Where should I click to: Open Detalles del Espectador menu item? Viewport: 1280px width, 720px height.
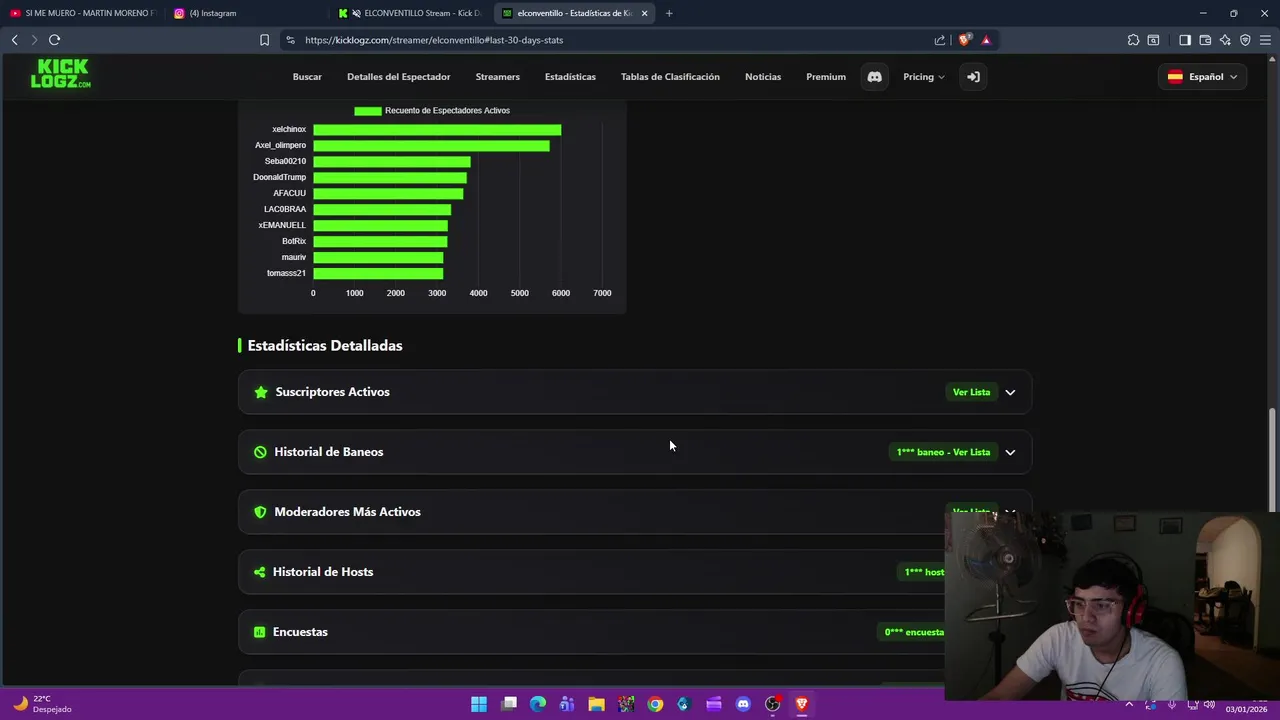click(x=398, y=77)
